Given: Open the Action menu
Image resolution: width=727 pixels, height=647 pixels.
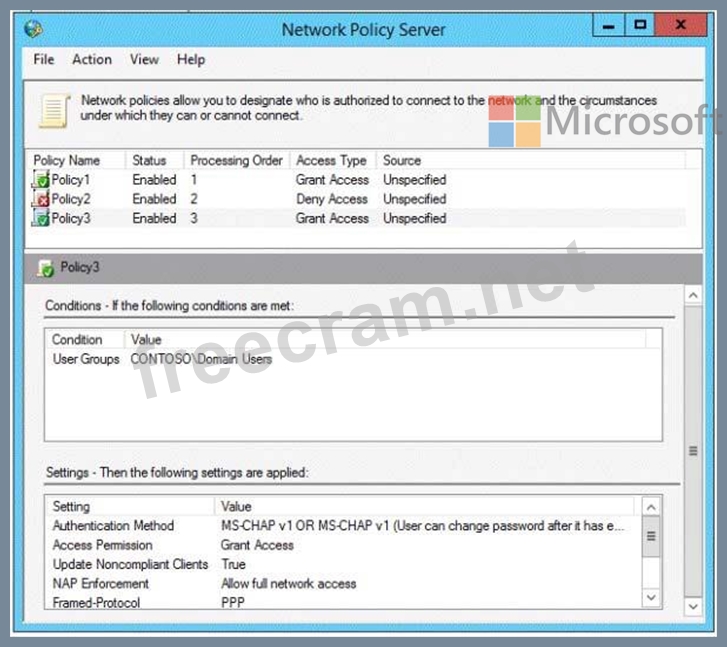Looking at the screenshot, I should pos(92,59).
